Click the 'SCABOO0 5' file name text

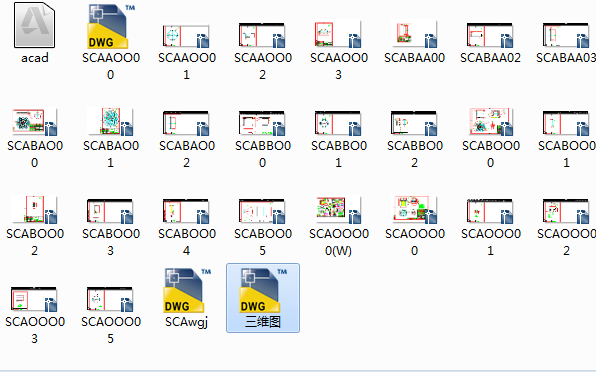263,242
